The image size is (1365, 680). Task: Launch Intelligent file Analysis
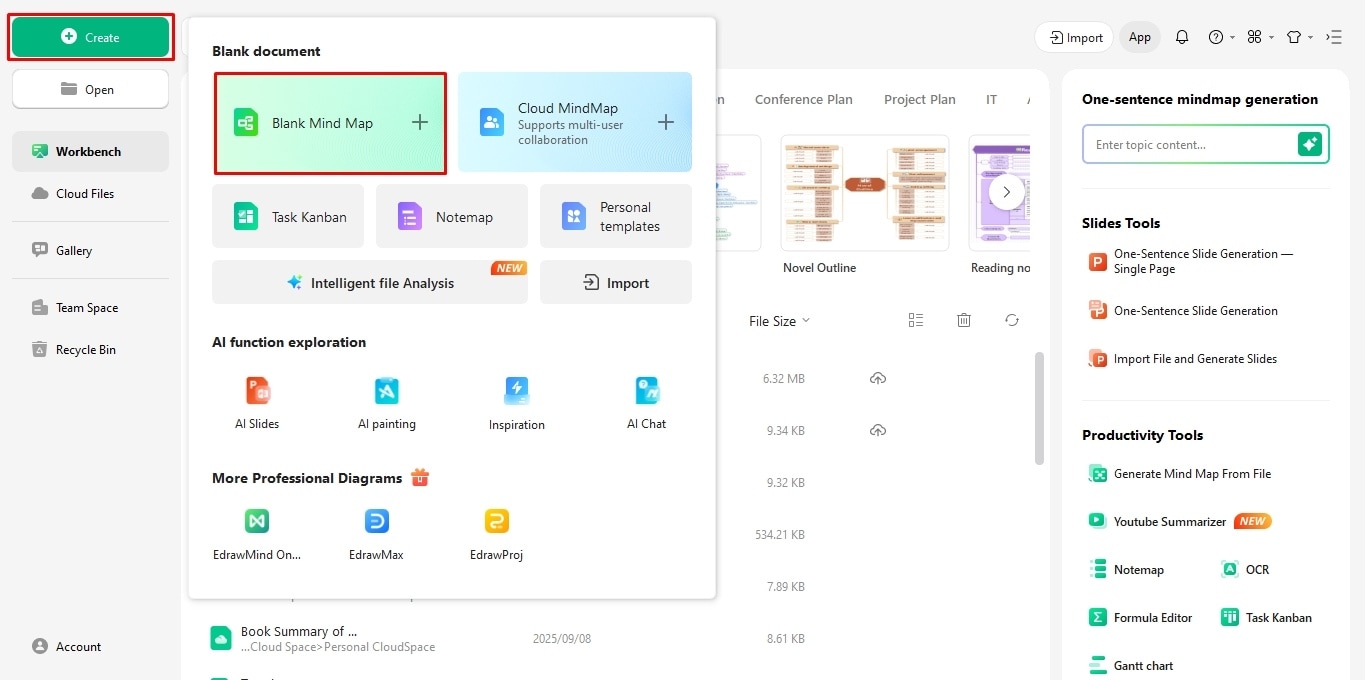370,282
